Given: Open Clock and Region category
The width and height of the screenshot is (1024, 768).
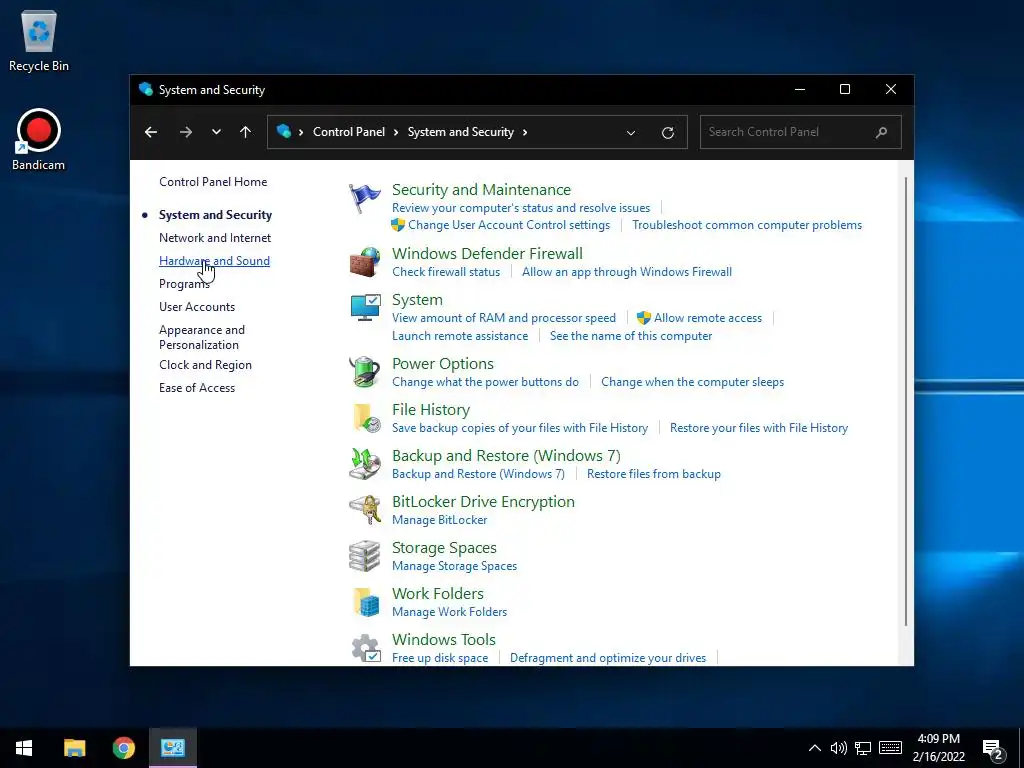Looking at the screenshot, I should pyautogui.click(x=205, y=364).
